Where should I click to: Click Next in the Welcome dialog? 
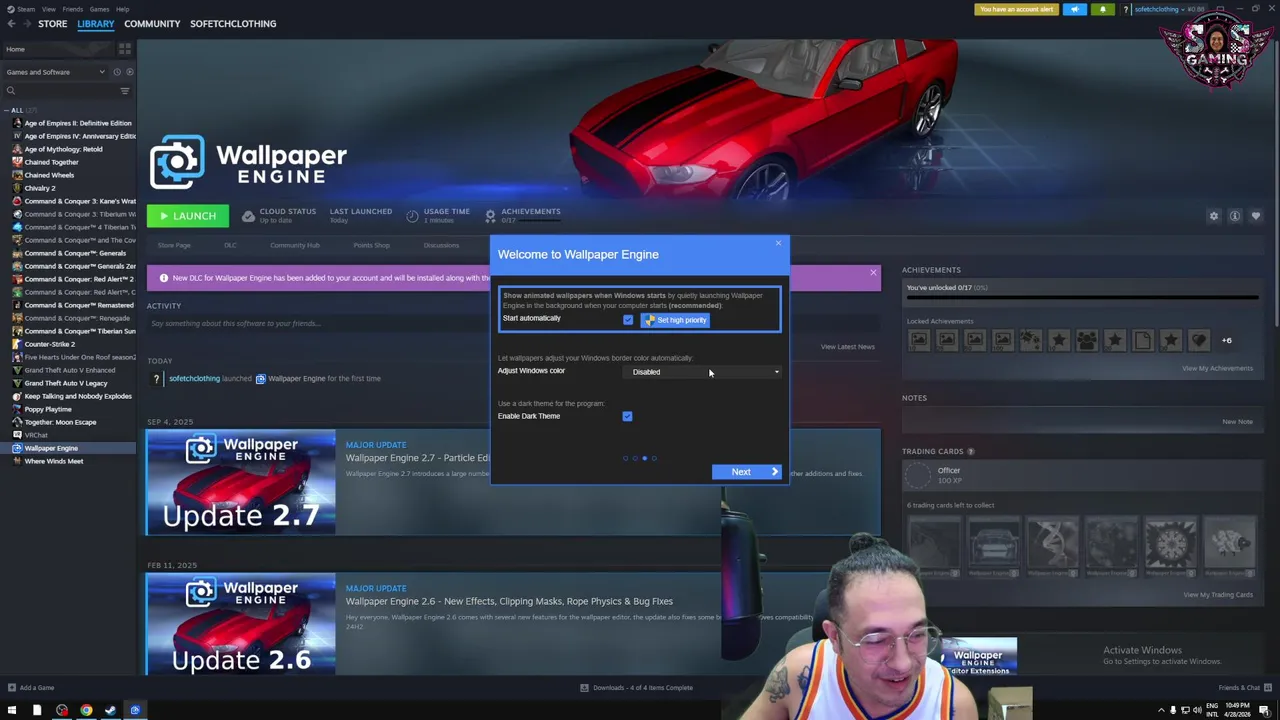[746, 472]
